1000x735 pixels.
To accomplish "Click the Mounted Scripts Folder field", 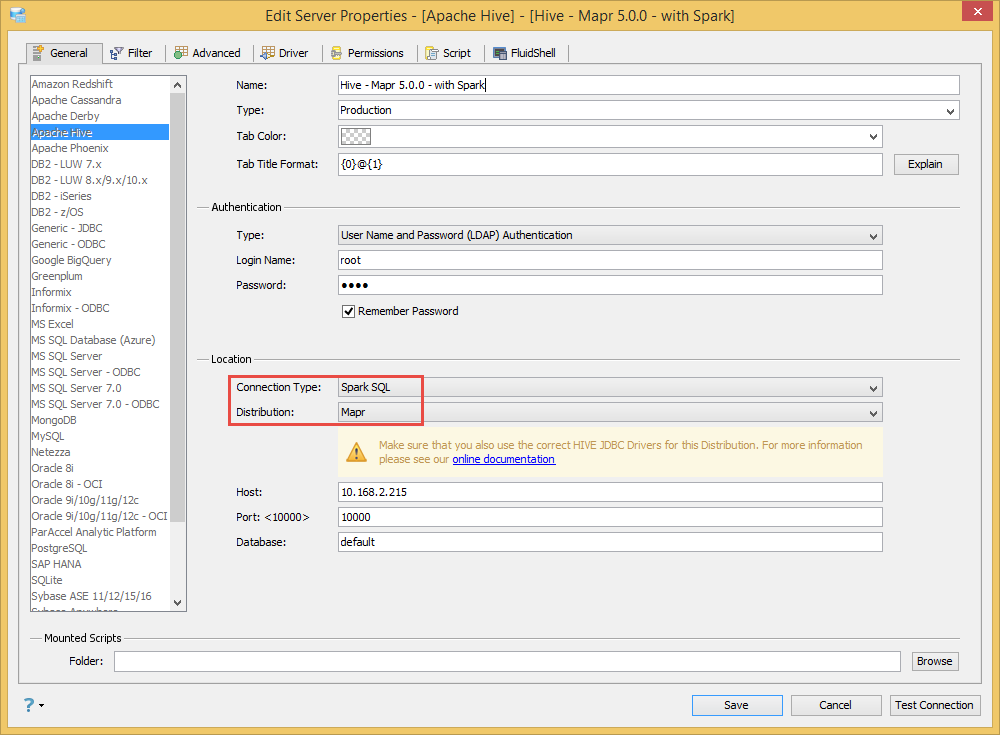I will 507,661.
